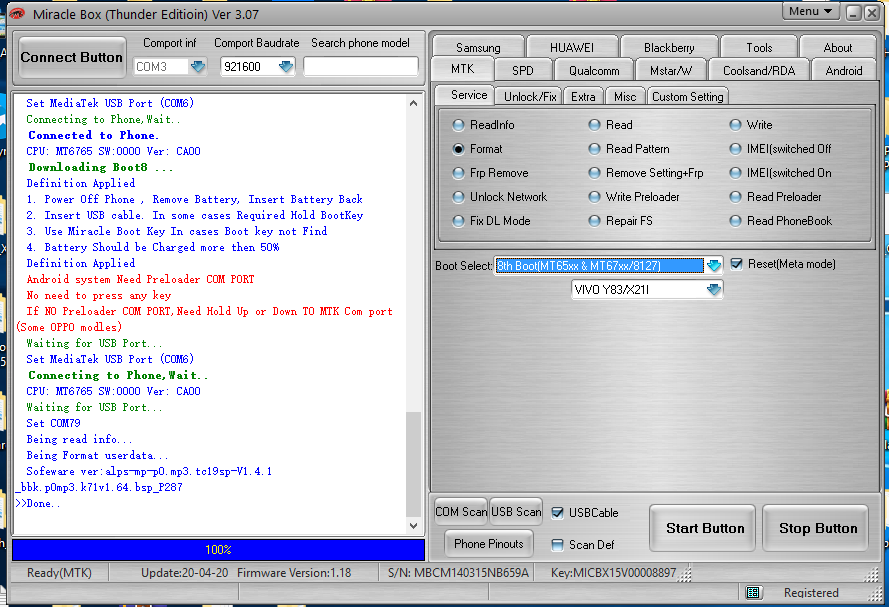Image resolution: width=889 pixels, height=607 pixels.
Task: Click the COM Scan button
Action: tap(461, 512)
